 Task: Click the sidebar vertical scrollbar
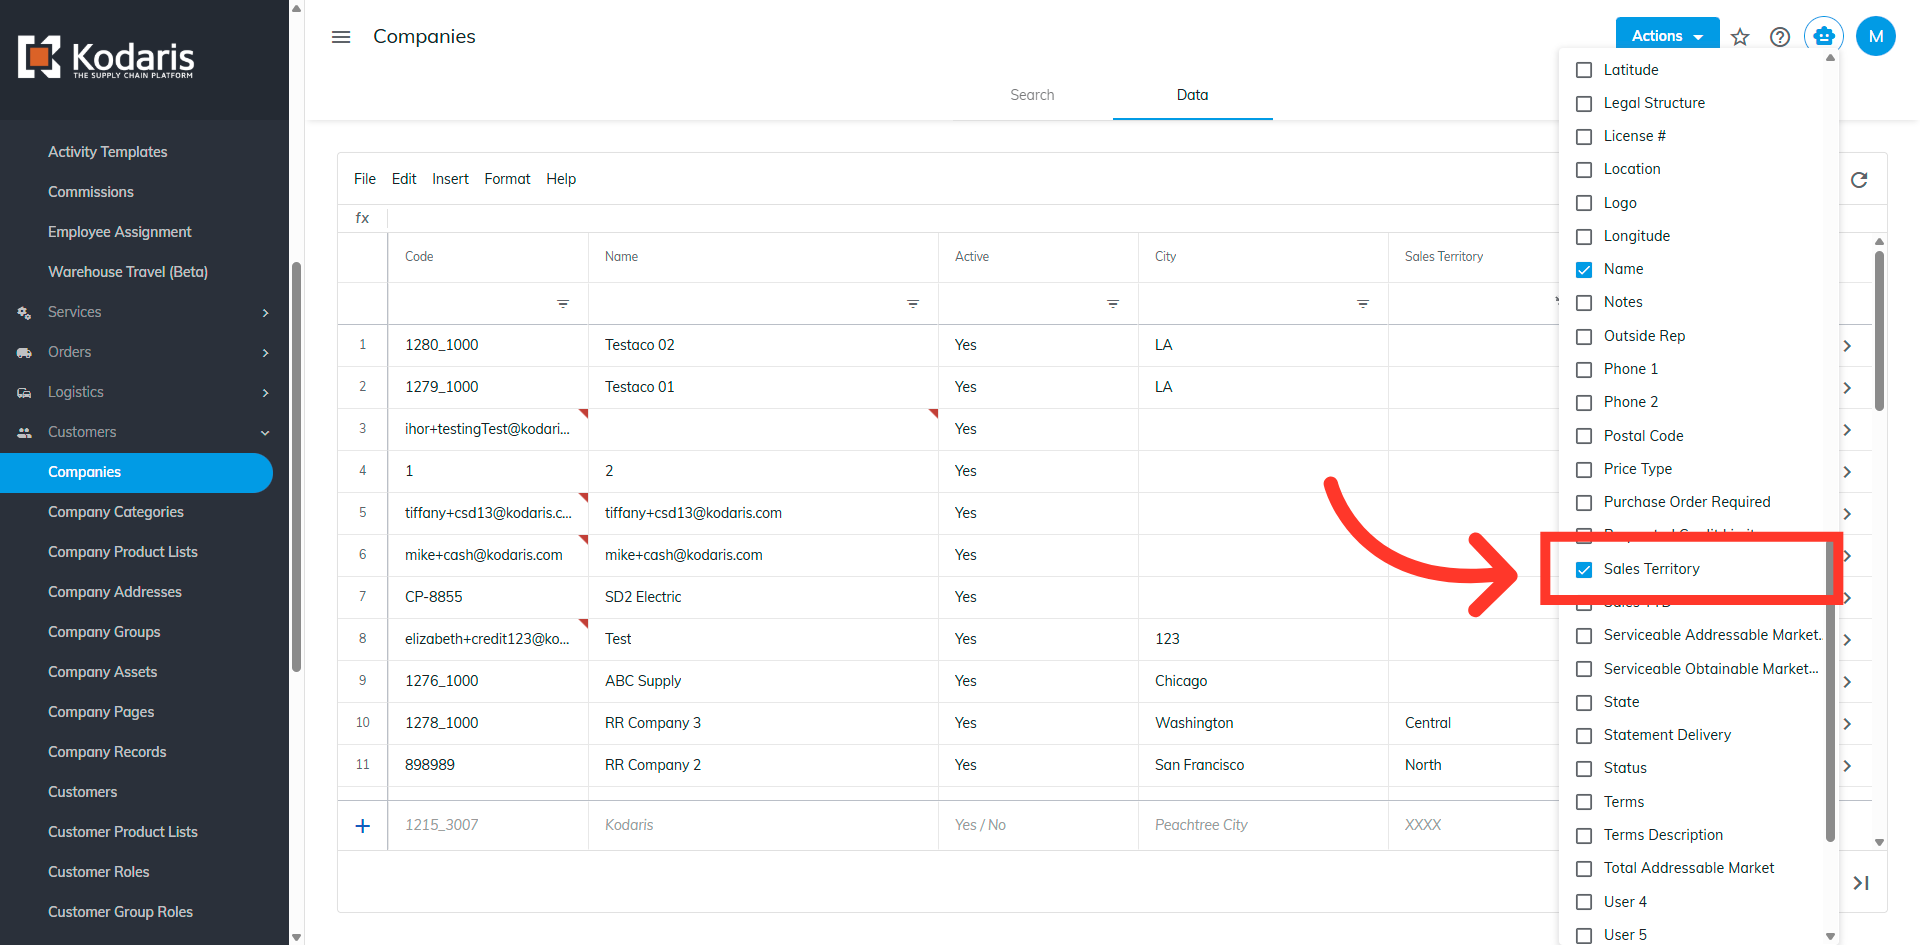pyautogui.click(x=296, y=467)
